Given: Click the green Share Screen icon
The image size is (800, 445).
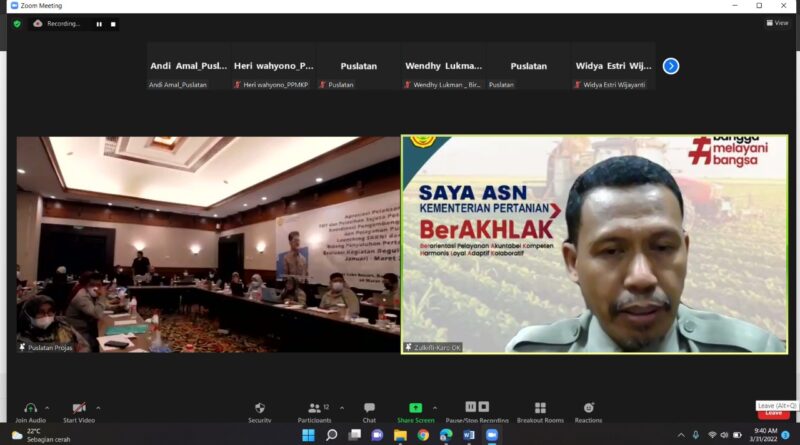Looking at the screenshot, I should tap(415, 408).
